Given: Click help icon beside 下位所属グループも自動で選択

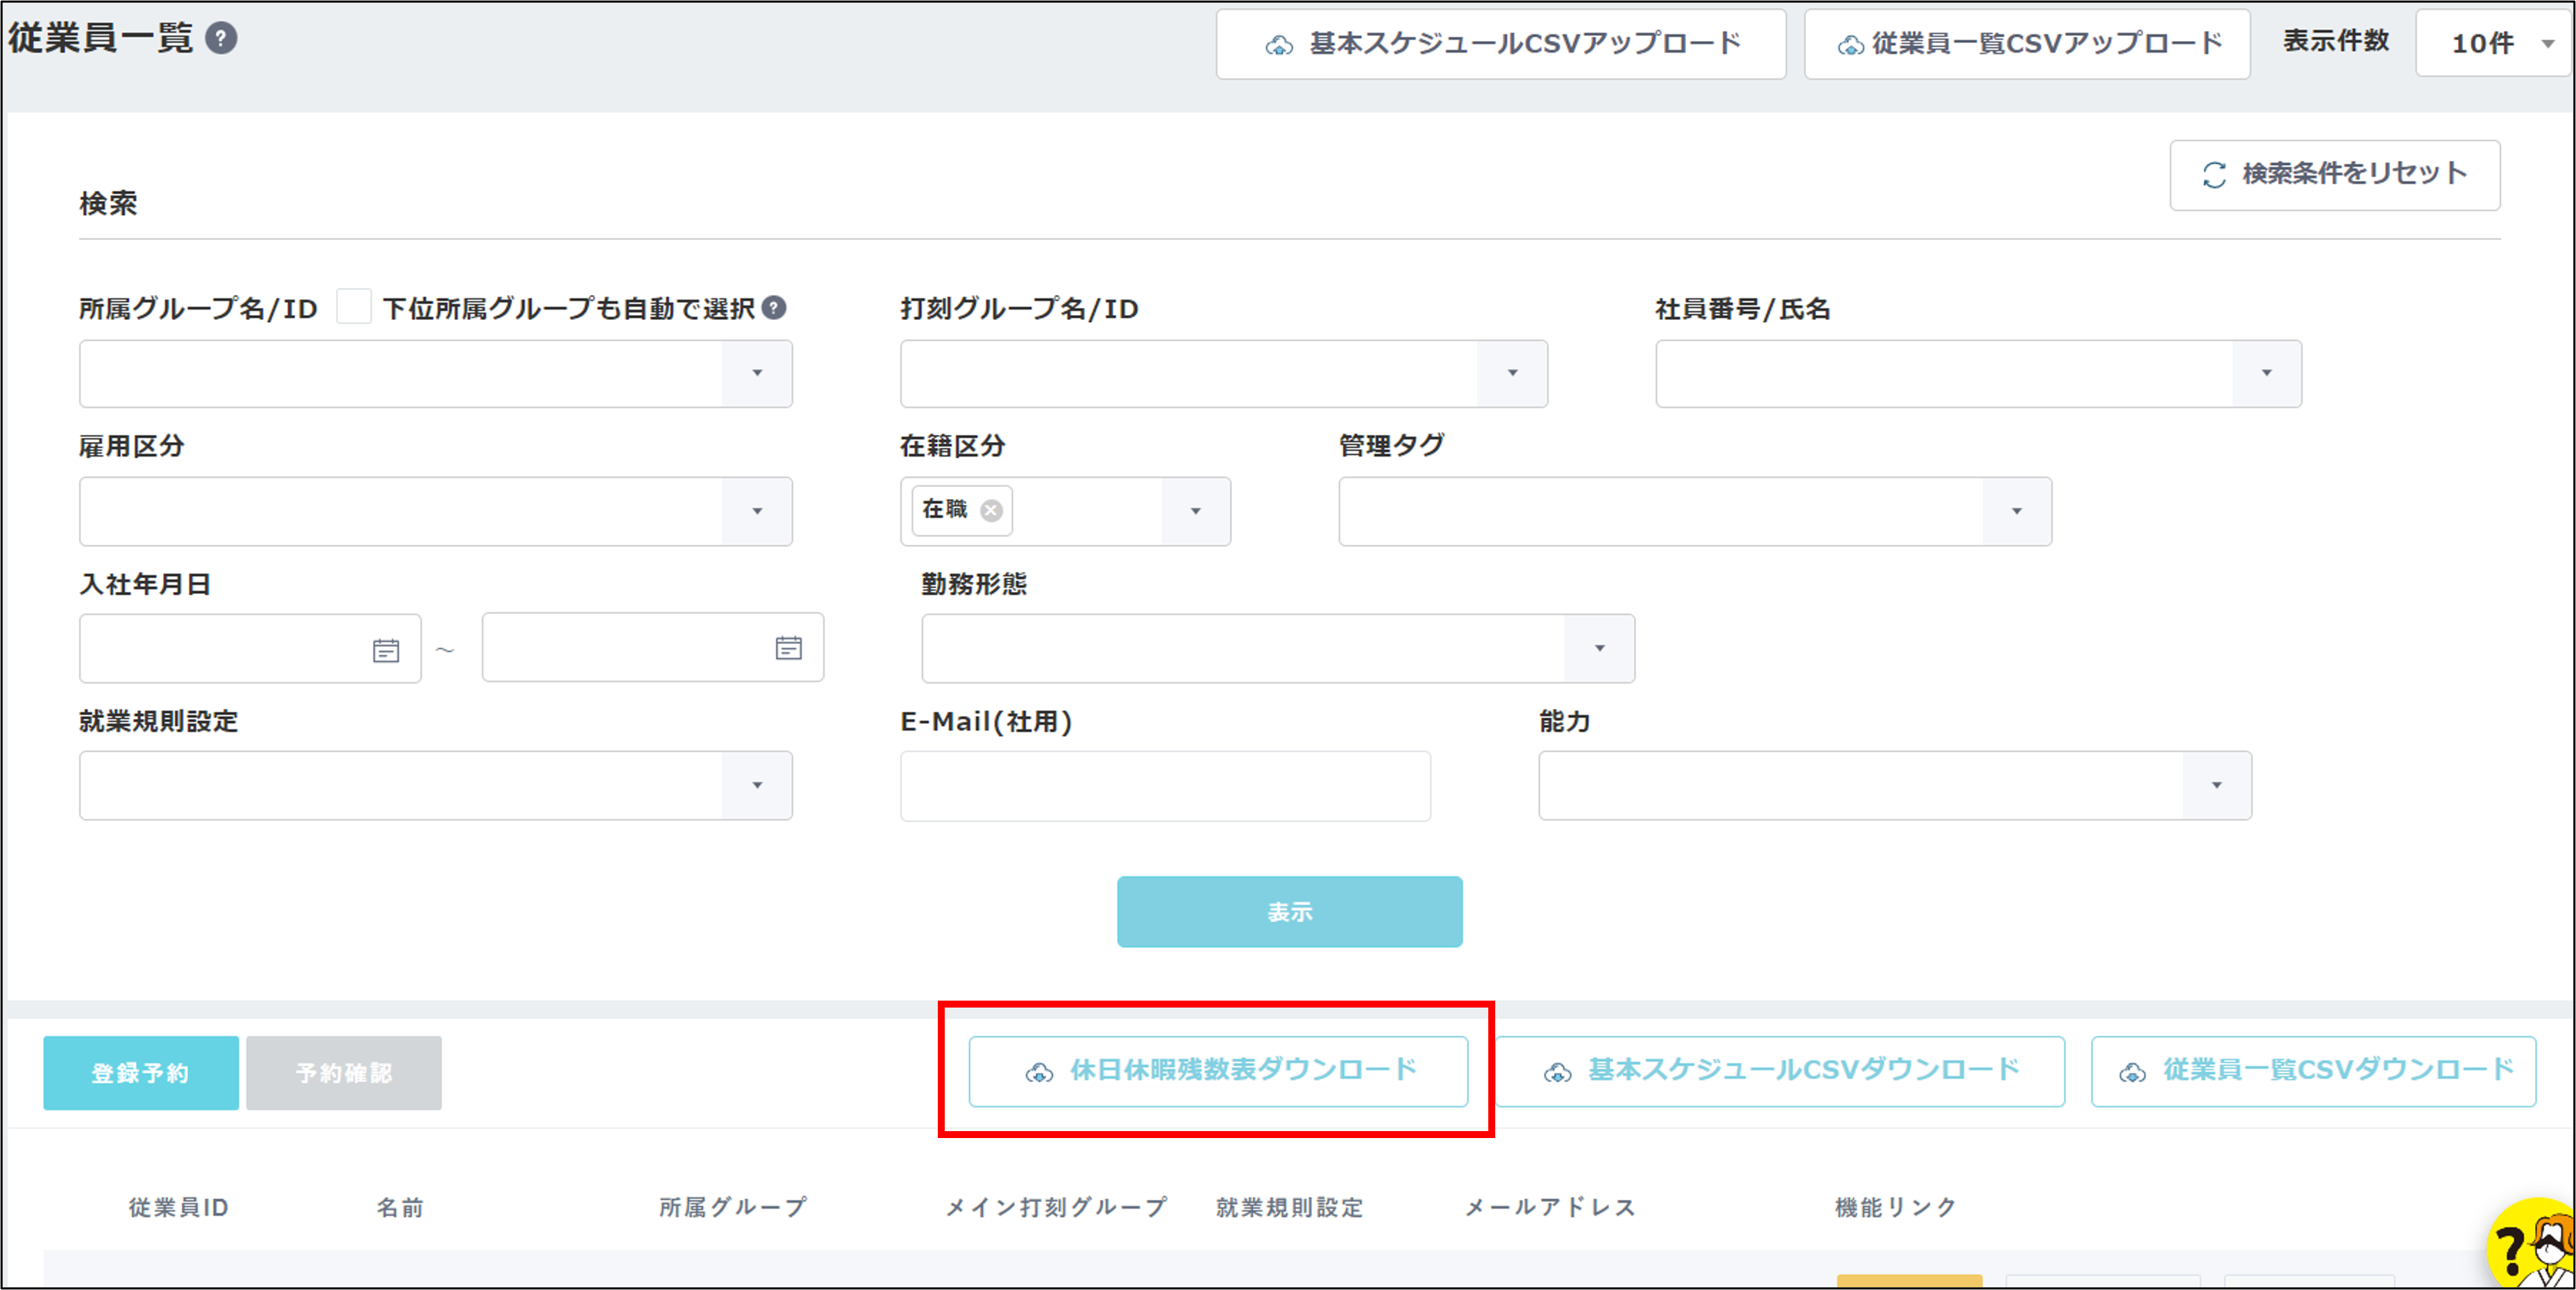Looking at the screenshot, I should [x=774, y=308].
